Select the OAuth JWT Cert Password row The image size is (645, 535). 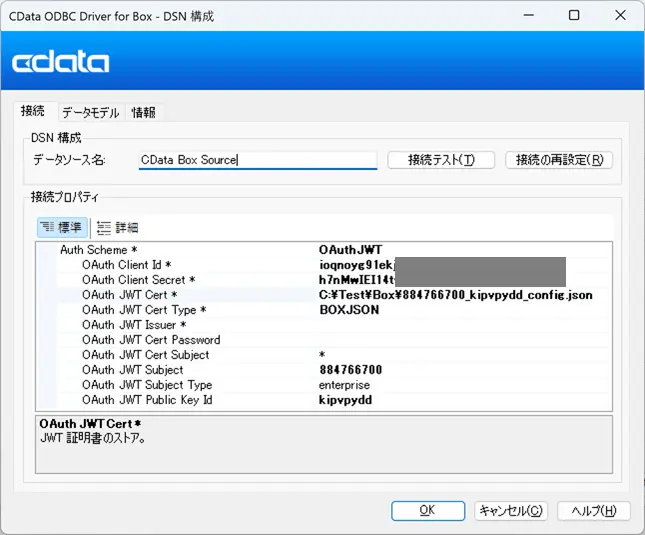click(150, 340)
